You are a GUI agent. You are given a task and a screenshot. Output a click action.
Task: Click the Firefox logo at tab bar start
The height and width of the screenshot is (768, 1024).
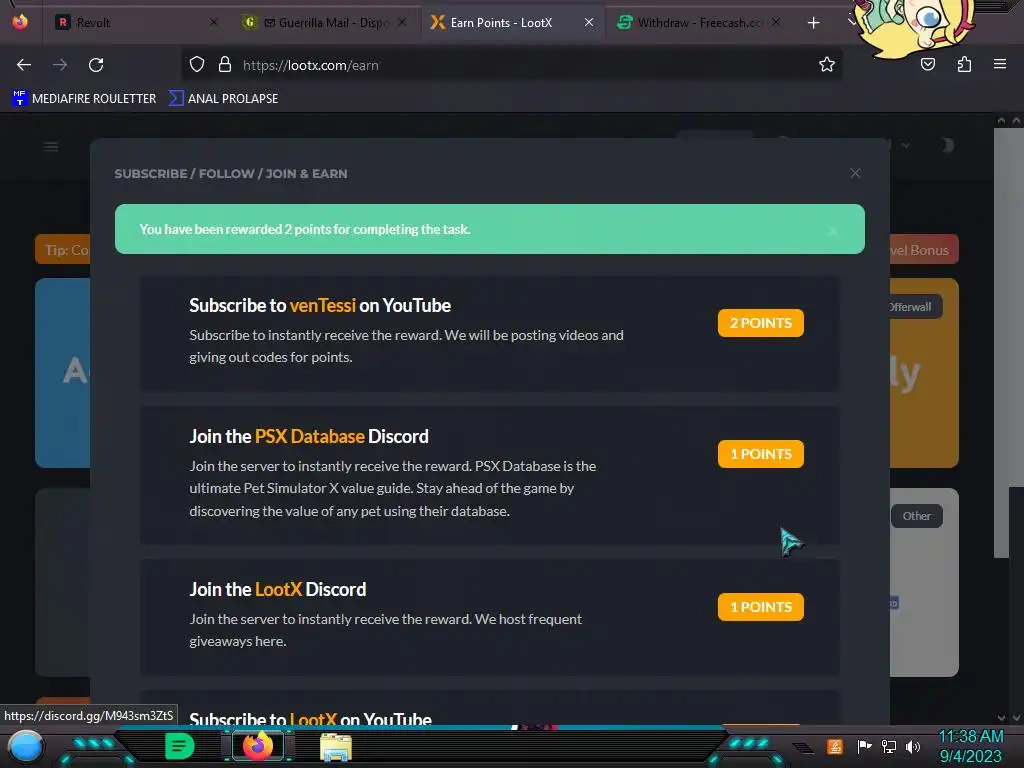coord(20,22)
